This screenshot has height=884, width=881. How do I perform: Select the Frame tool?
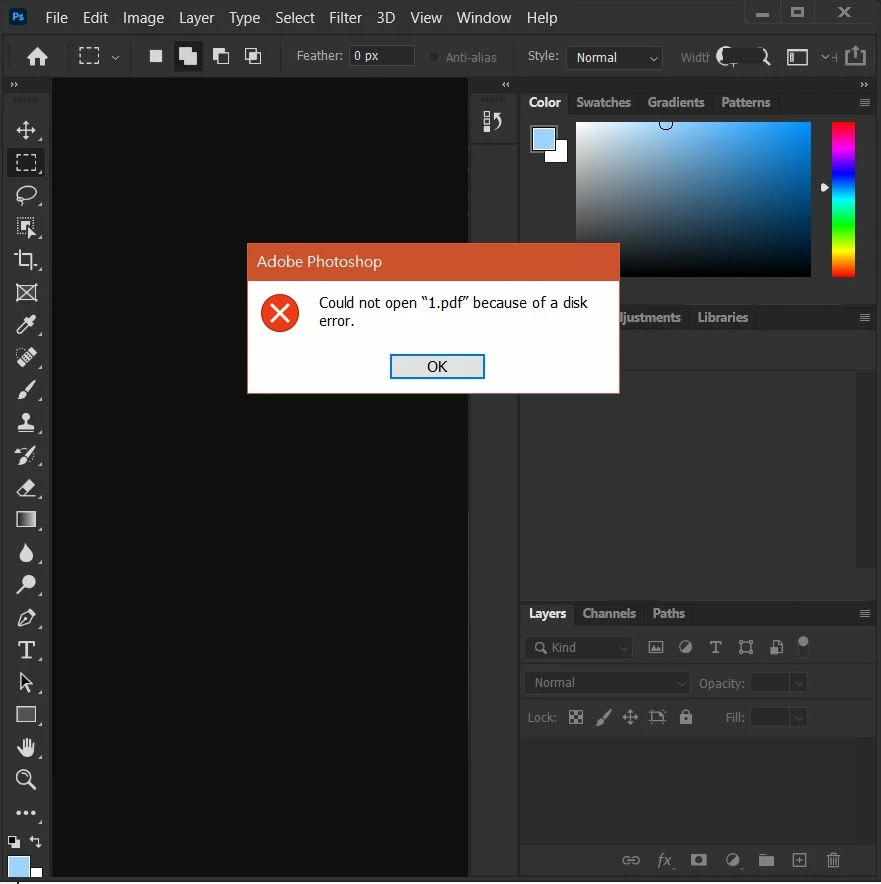26,293
